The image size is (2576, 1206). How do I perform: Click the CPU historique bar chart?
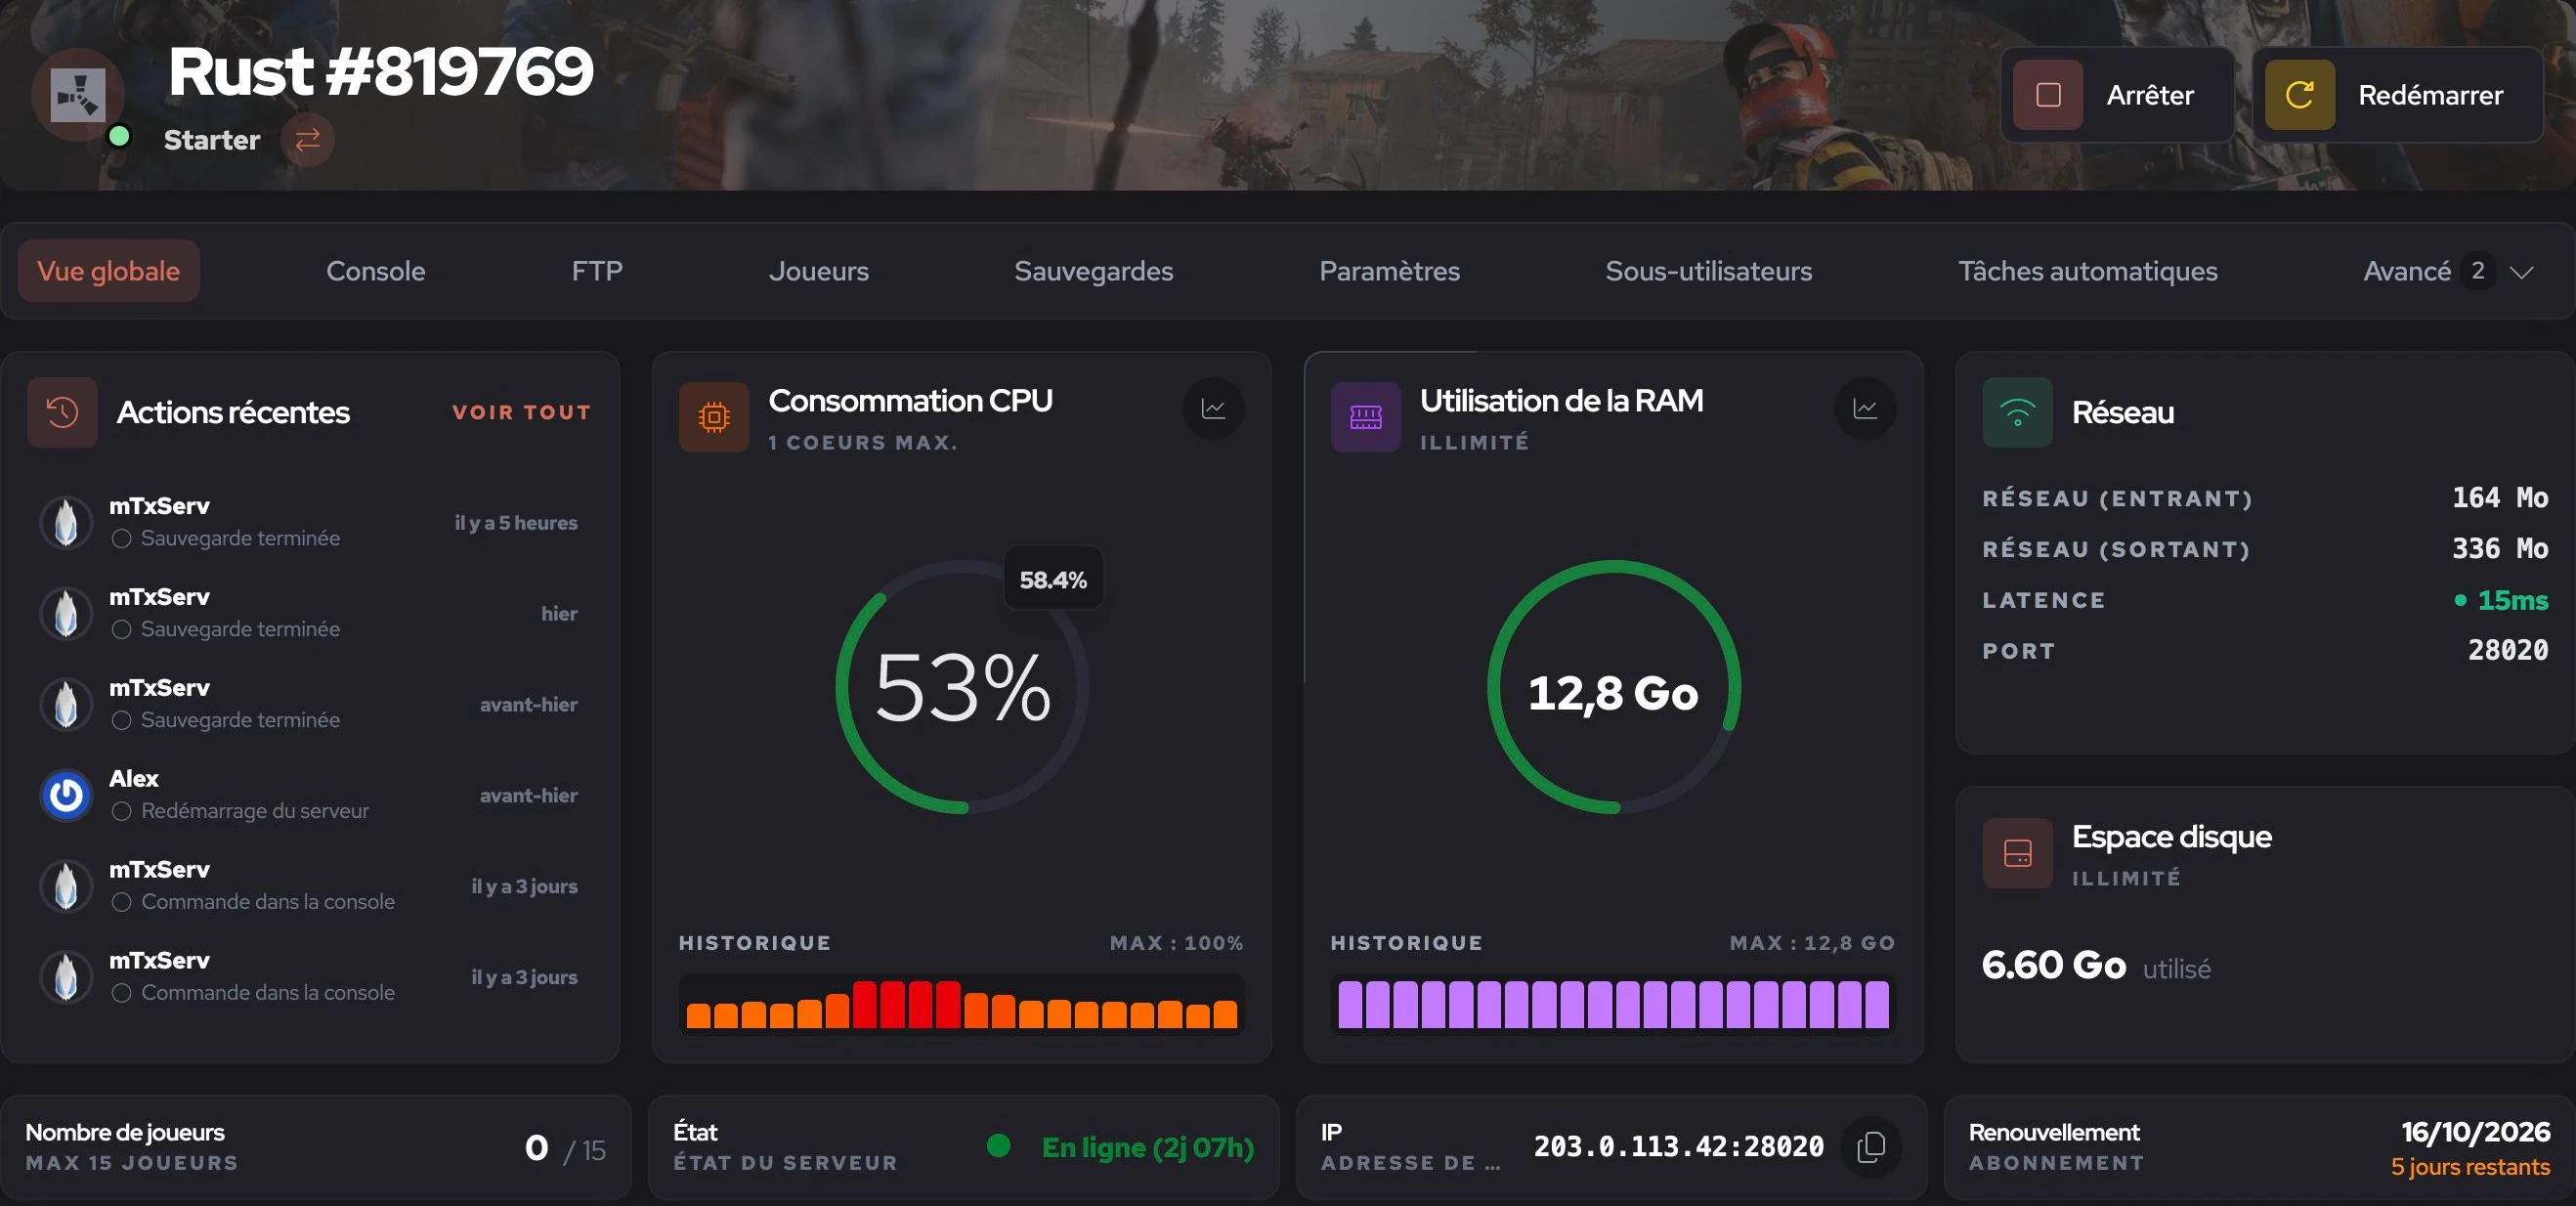point(962,1004)
